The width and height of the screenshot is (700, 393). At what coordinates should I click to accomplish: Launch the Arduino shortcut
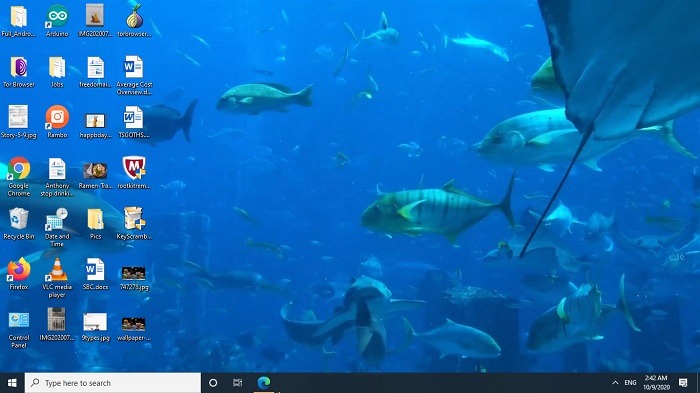[x=57, y=17]
